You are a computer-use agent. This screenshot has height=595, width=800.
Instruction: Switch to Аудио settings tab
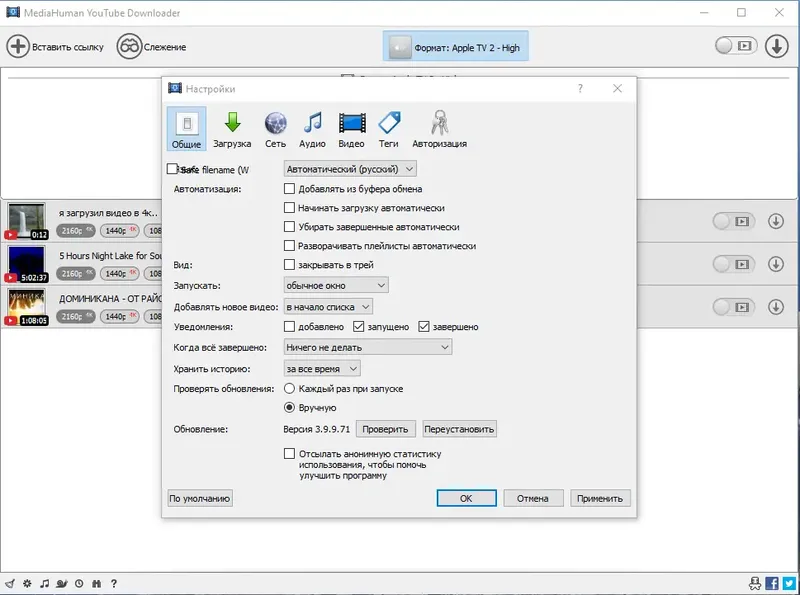coord(312,130)
